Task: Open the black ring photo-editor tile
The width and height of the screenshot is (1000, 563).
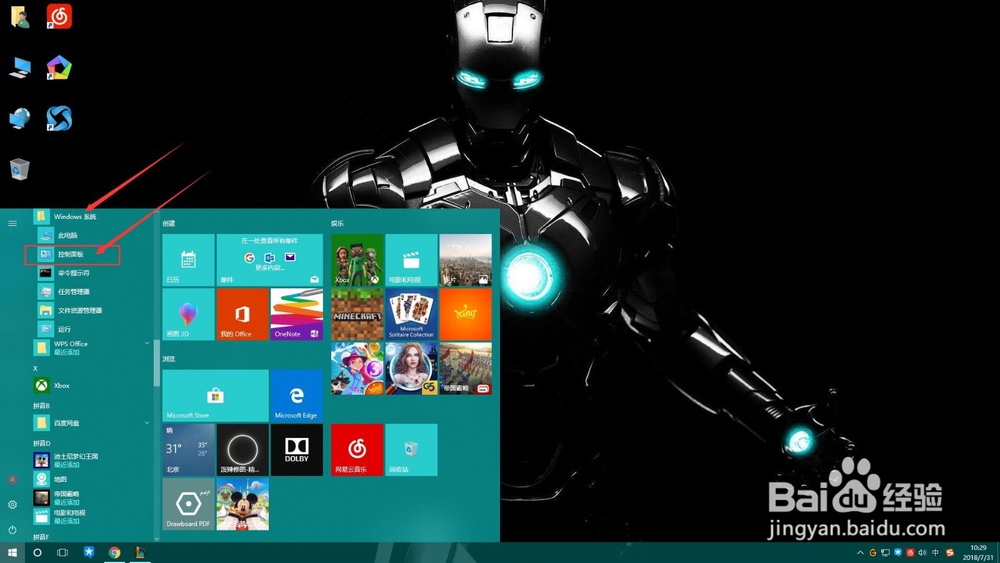Action: 242,450
